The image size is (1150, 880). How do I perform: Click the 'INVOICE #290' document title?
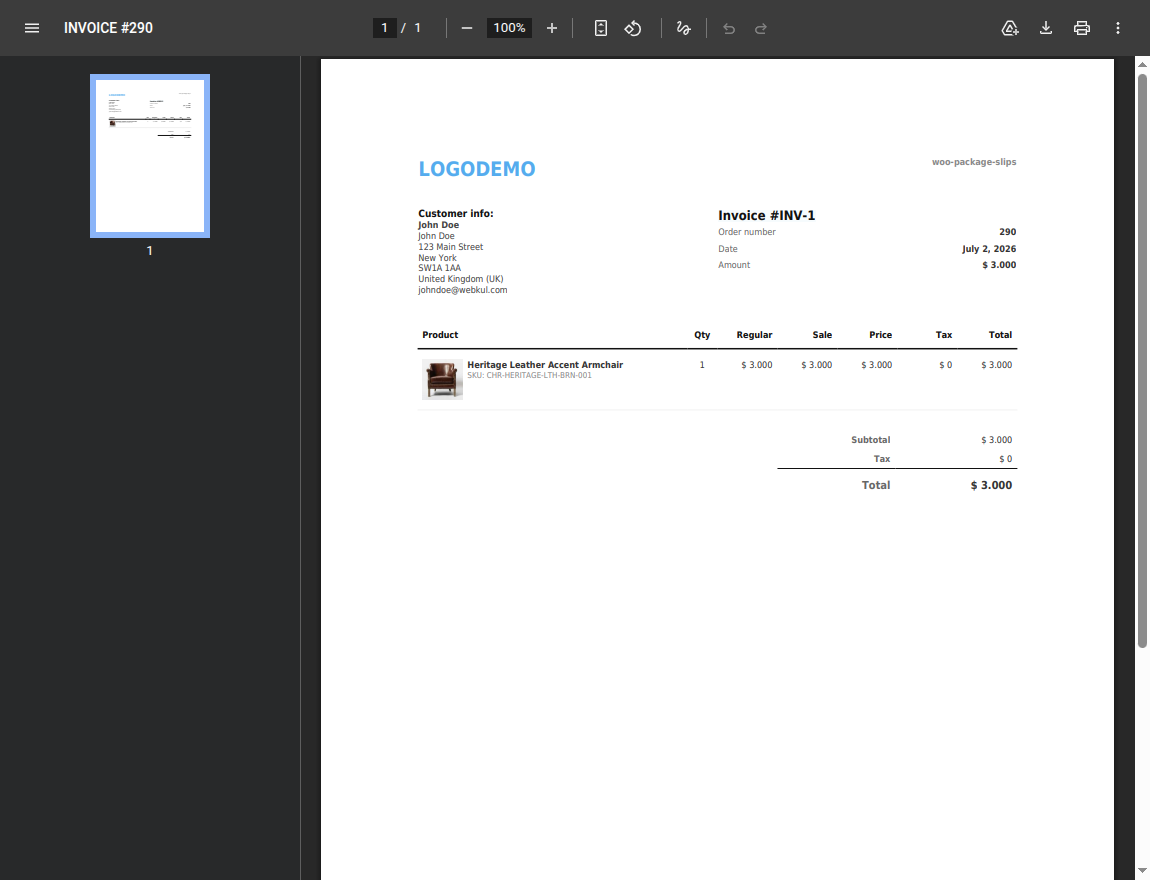point(109,28)
